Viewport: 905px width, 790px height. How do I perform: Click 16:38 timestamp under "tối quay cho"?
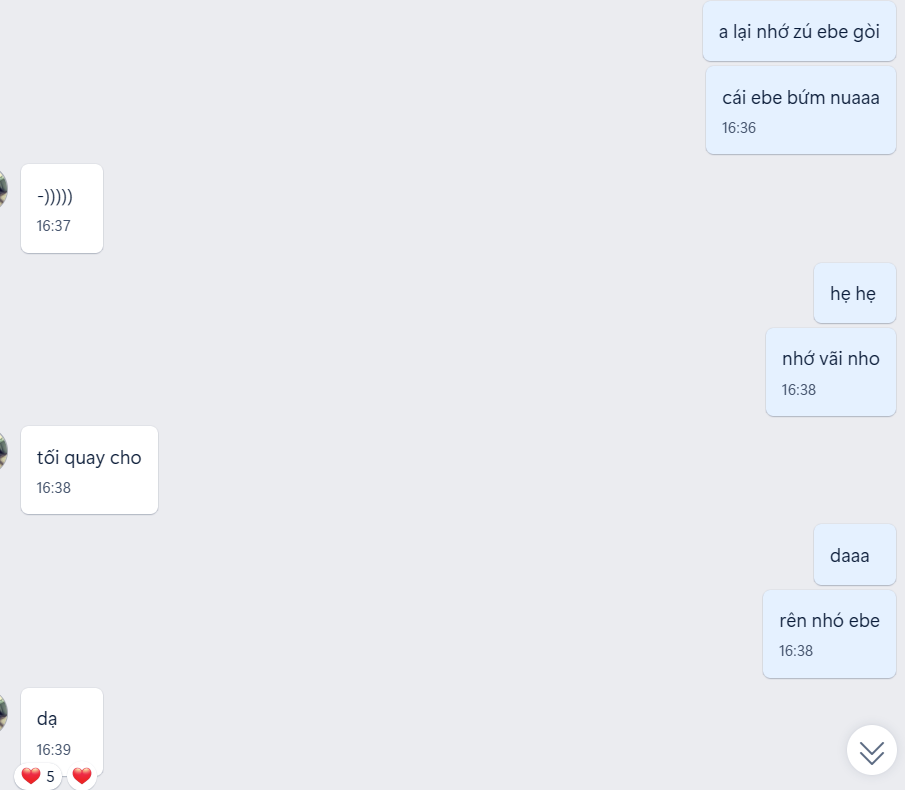pyautogui.click(x=54, y=488)
